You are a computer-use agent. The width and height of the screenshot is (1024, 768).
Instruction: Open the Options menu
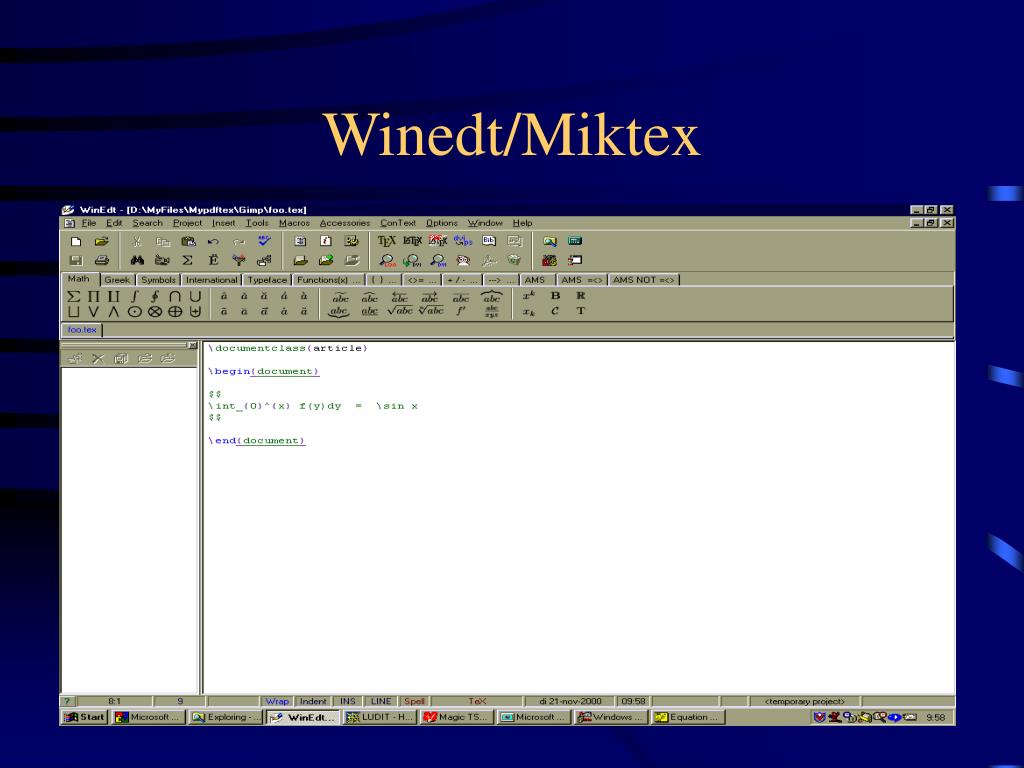(x=442, y=223)
